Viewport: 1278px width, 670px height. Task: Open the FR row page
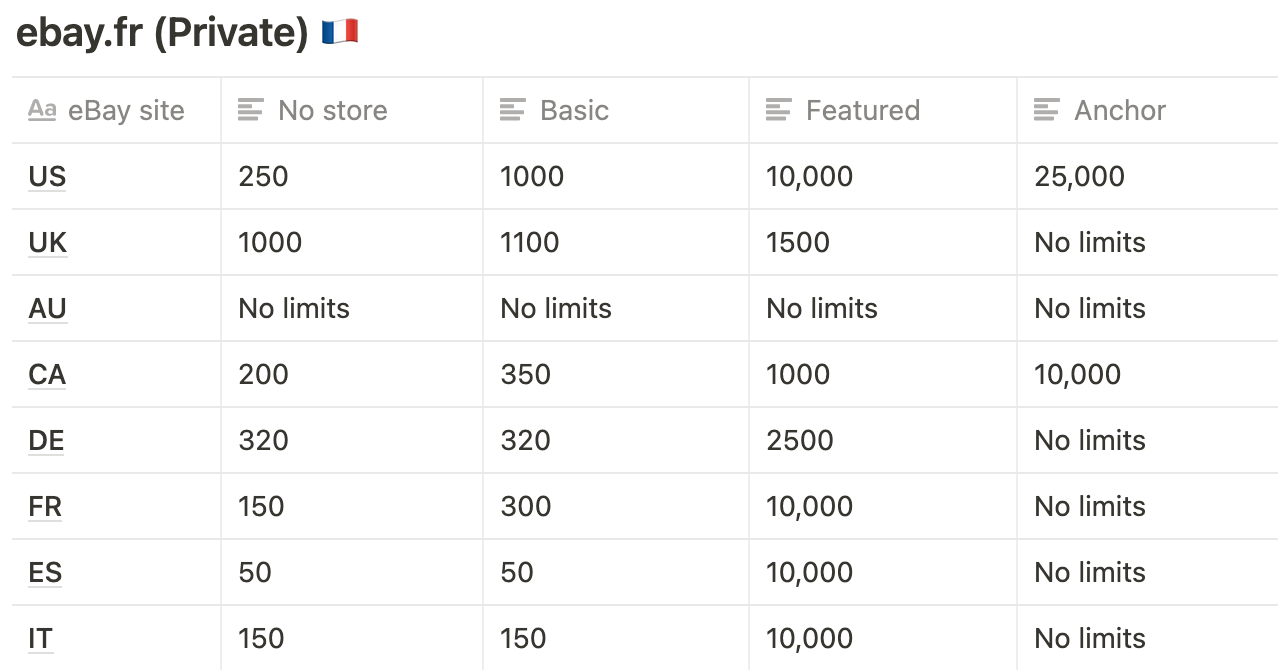(45, 506)
